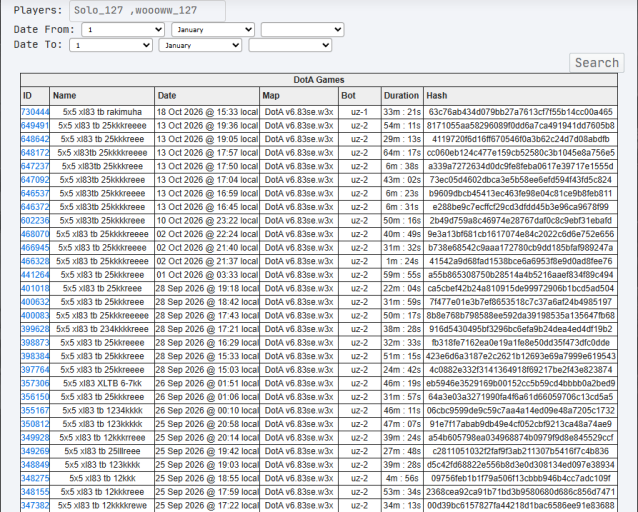The height and width of the screenshot is (512, 638).
Task: Select date '26 Sep 2026 @ 00:10 local'
Action: (x=207, y=411)
